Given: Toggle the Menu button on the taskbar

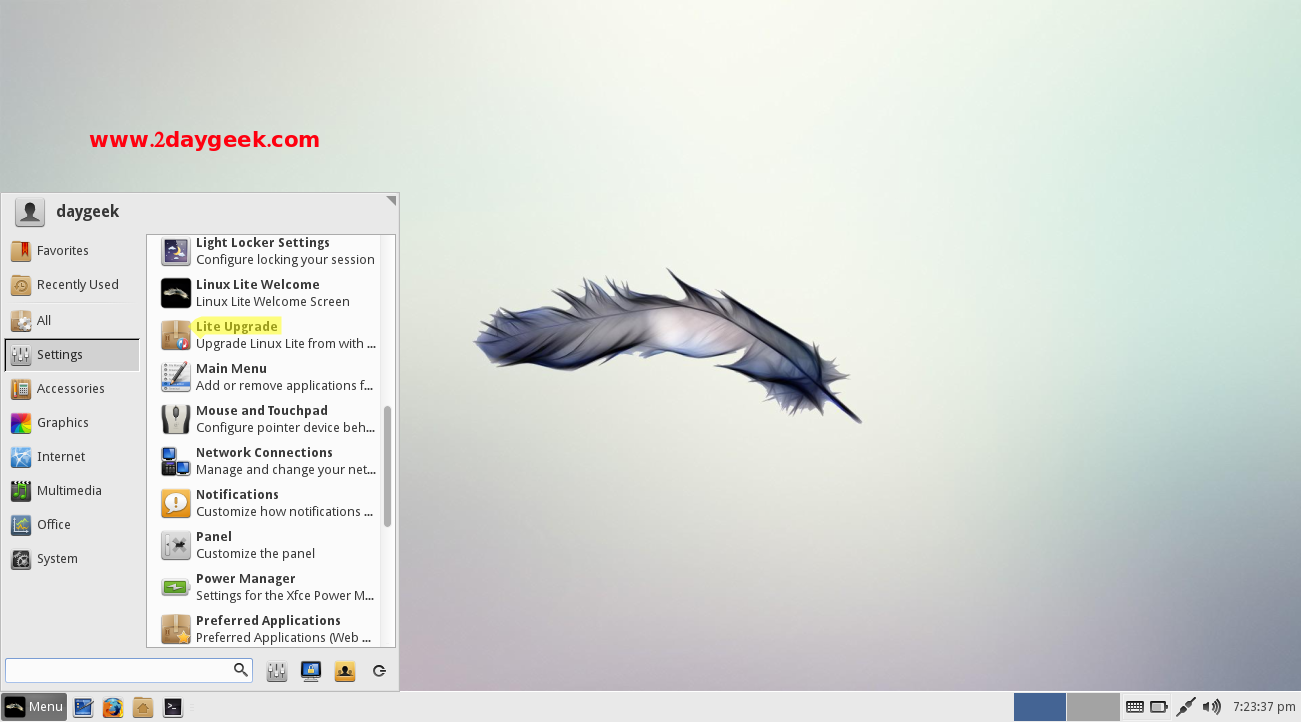Looking at the screenshot, I should click(x=35, y=707).
